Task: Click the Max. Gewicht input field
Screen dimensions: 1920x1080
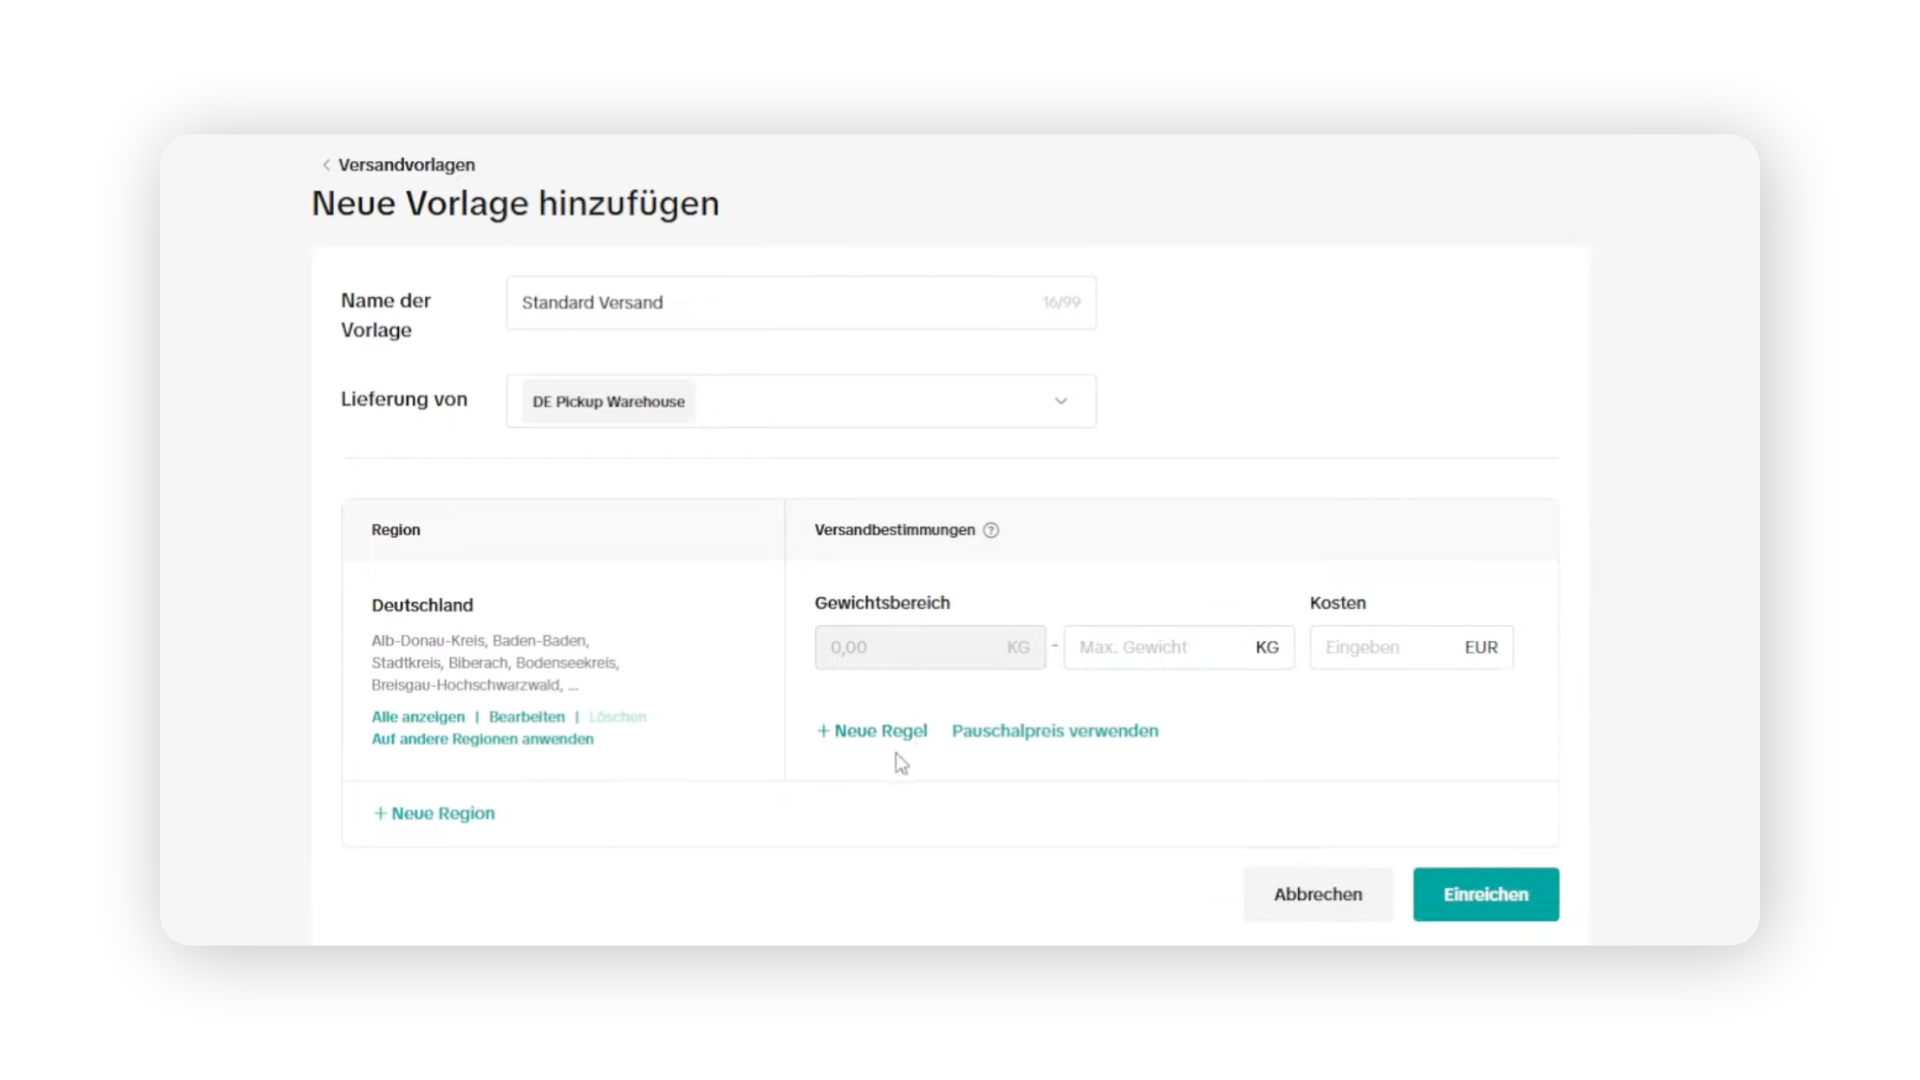Action: (x=1179, y=647)
